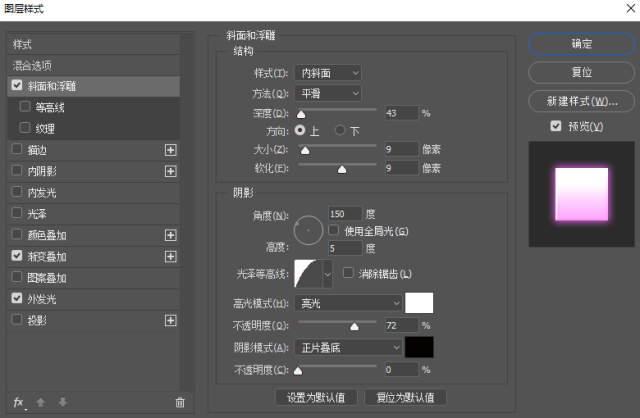Click the 大小 value field

(402, 149)
